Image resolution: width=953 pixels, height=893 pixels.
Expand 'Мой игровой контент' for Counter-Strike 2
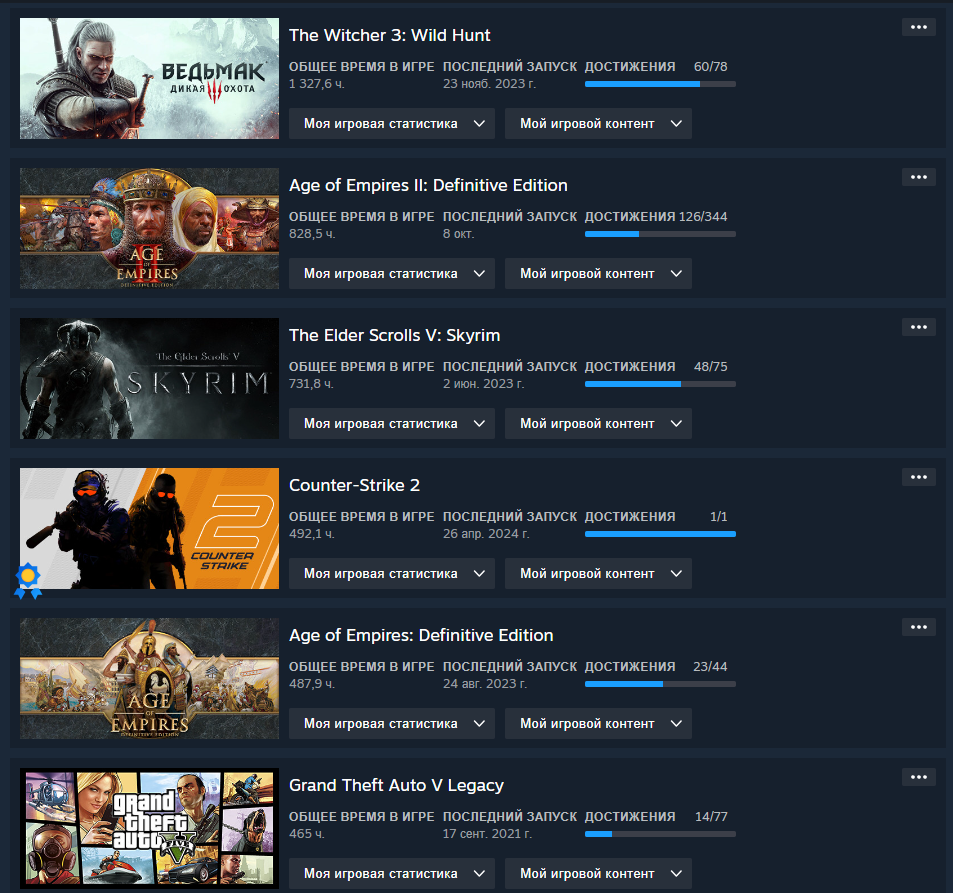(x=598, y=574)
